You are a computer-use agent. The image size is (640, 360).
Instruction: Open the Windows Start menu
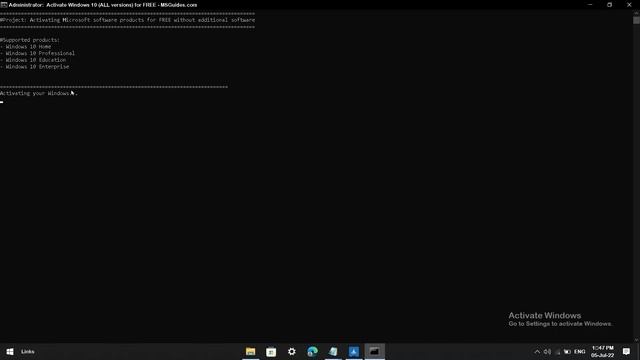point(10,351)
